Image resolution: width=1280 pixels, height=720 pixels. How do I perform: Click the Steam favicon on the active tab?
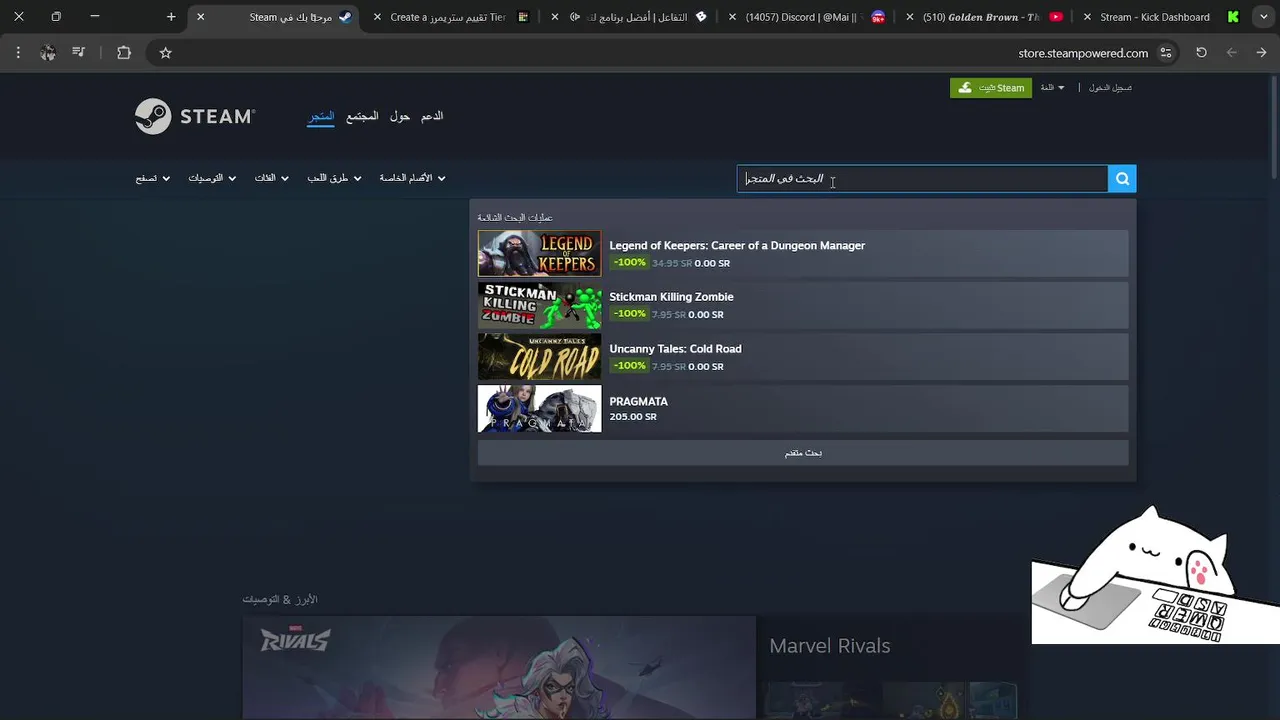click(x=345, y=17)
